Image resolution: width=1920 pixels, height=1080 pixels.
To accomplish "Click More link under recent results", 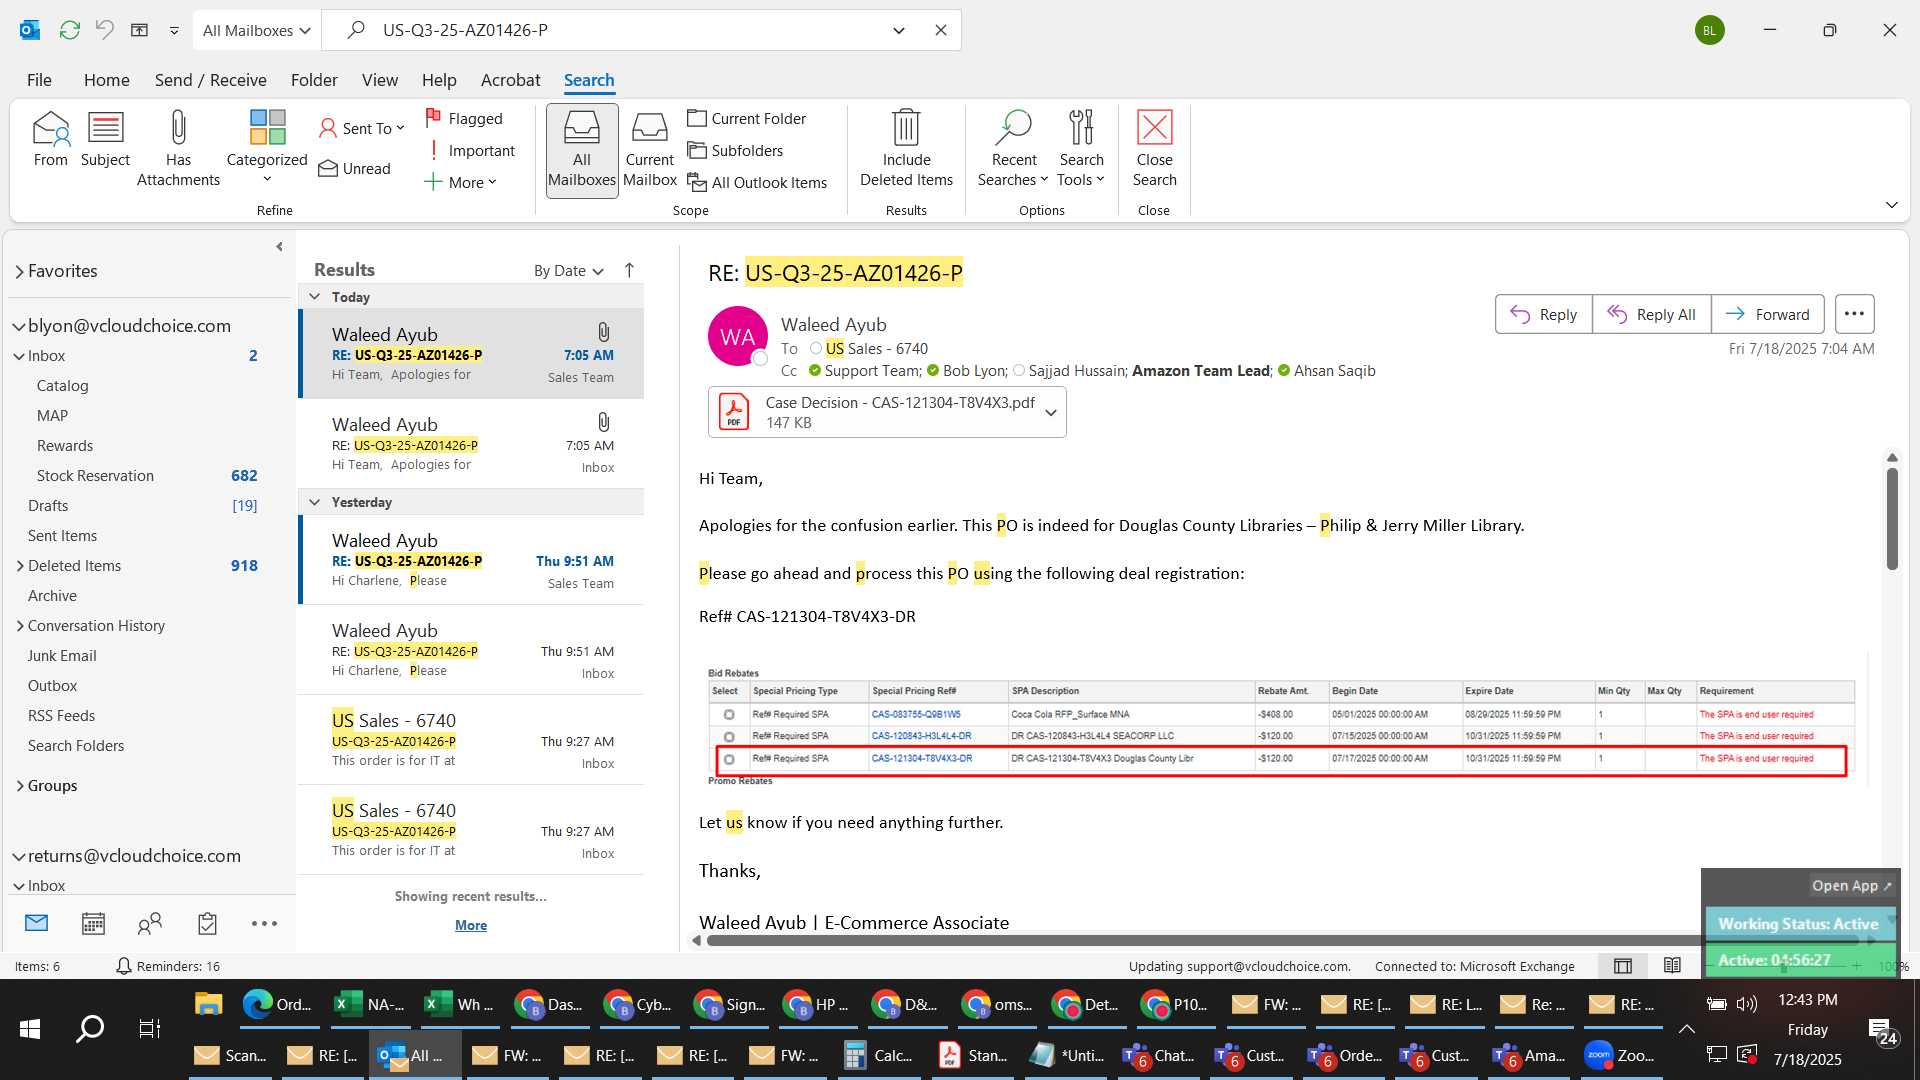I will pos(470,925).
